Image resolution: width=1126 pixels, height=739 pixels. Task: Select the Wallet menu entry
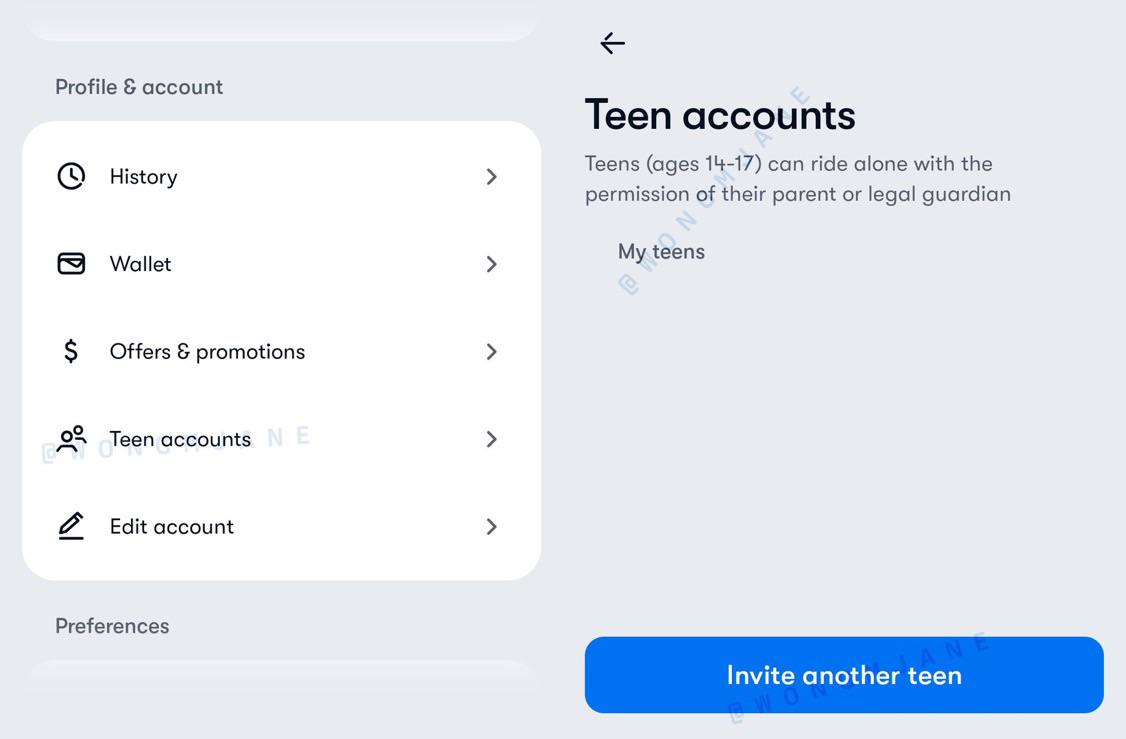[140, 264]
